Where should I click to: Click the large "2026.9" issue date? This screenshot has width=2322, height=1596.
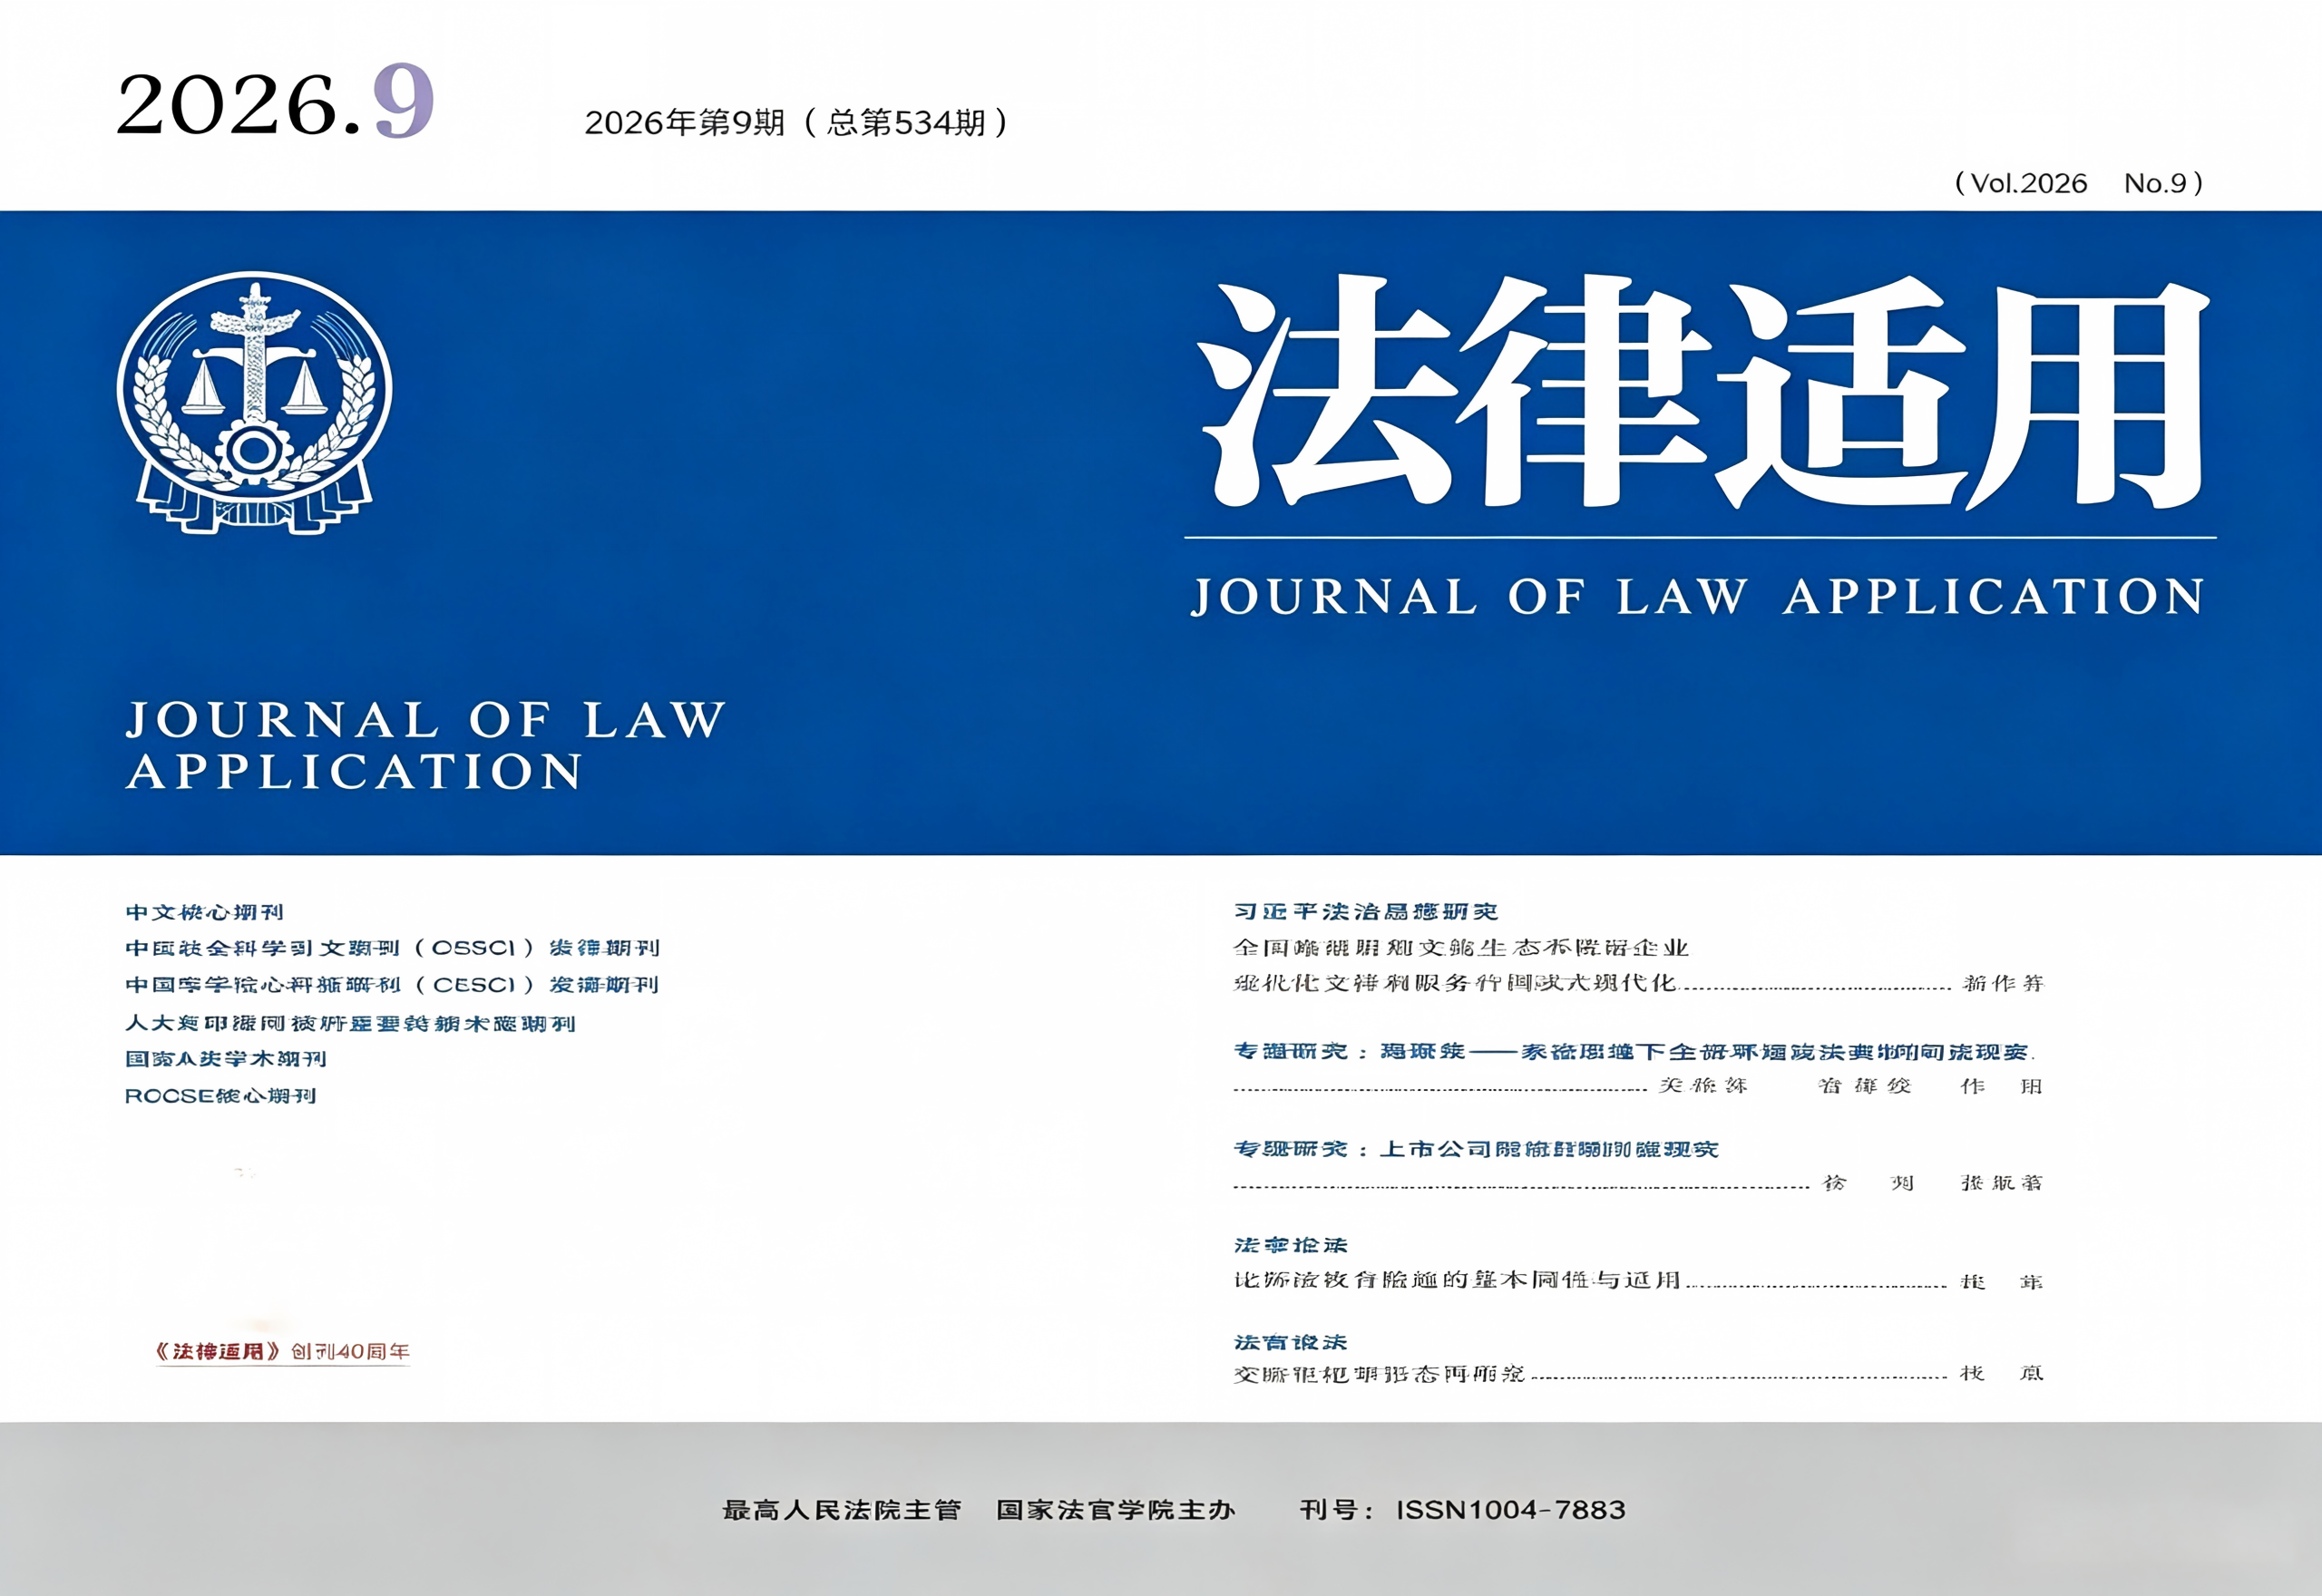(275, 101)
